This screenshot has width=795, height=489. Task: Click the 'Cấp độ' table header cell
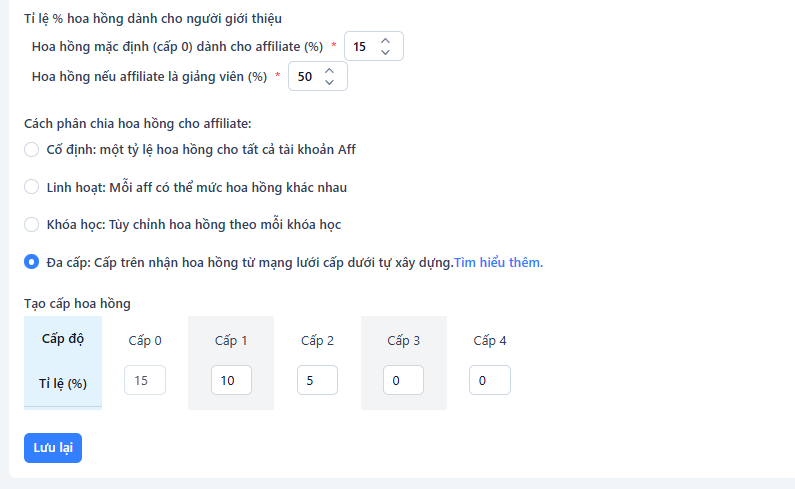pyautogui.click(x=63, y=339)
